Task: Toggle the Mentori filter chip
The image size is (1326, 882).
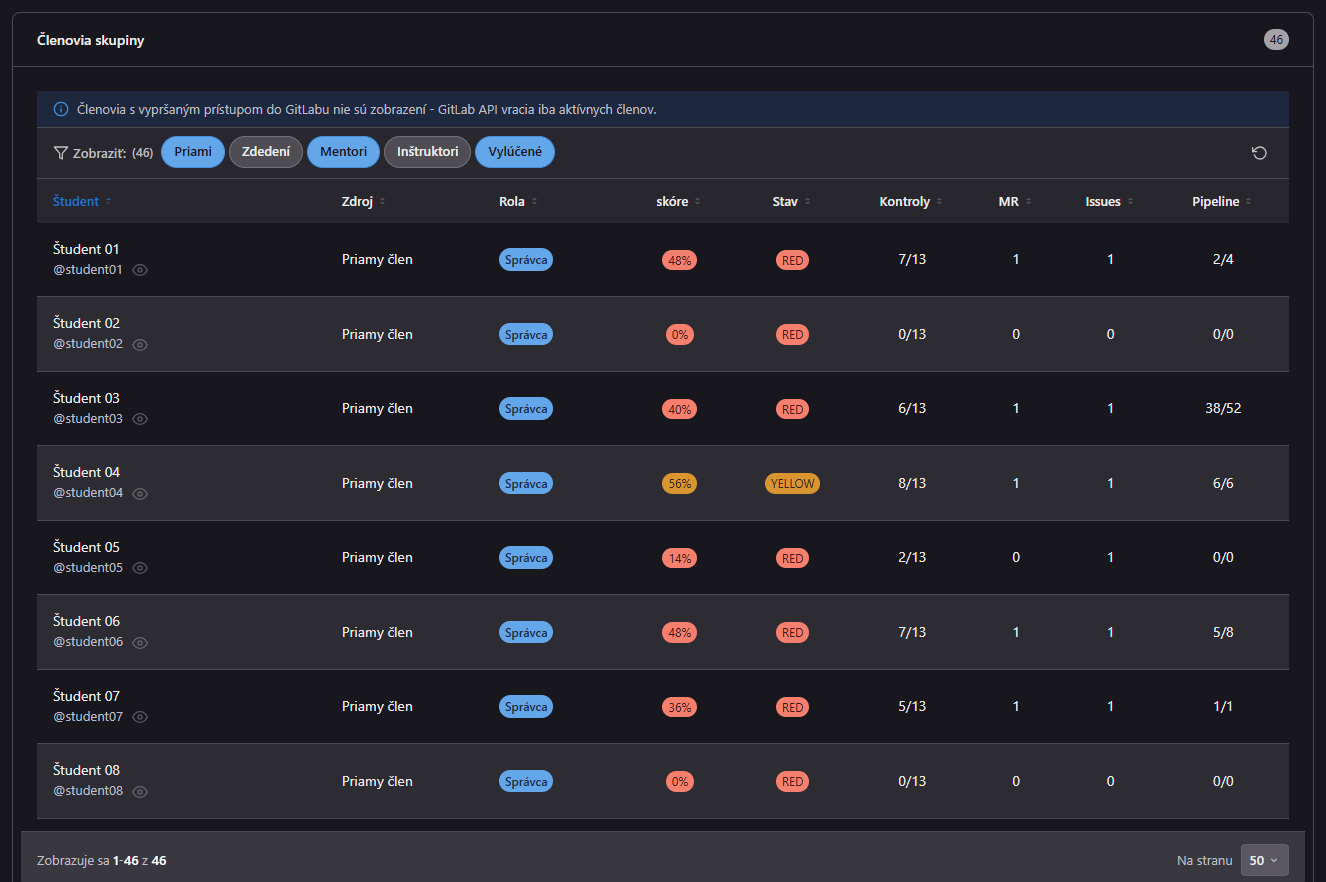Action: (343, 152)
